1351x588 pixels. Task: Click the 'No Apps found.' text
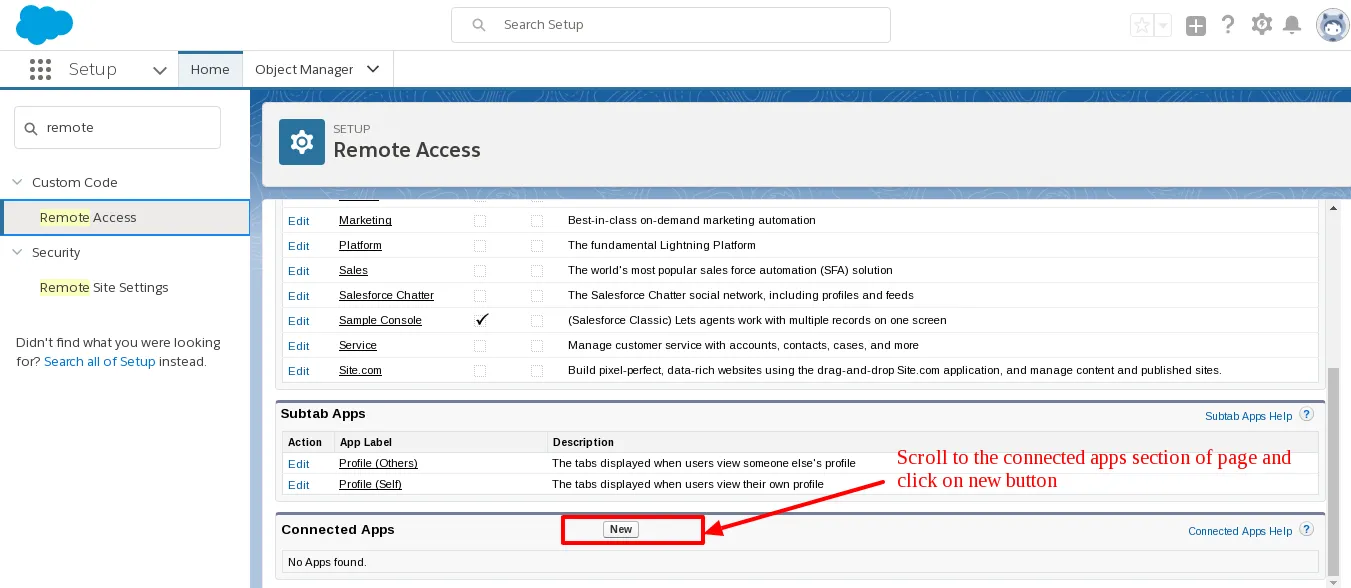(x=327, y=562)
